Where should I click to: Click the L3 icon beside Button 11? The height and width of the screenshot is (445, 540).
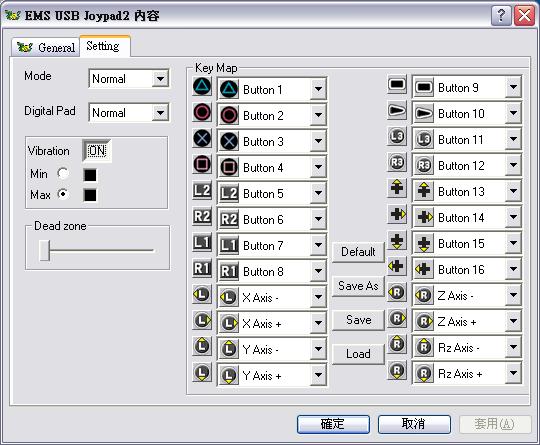397,136
